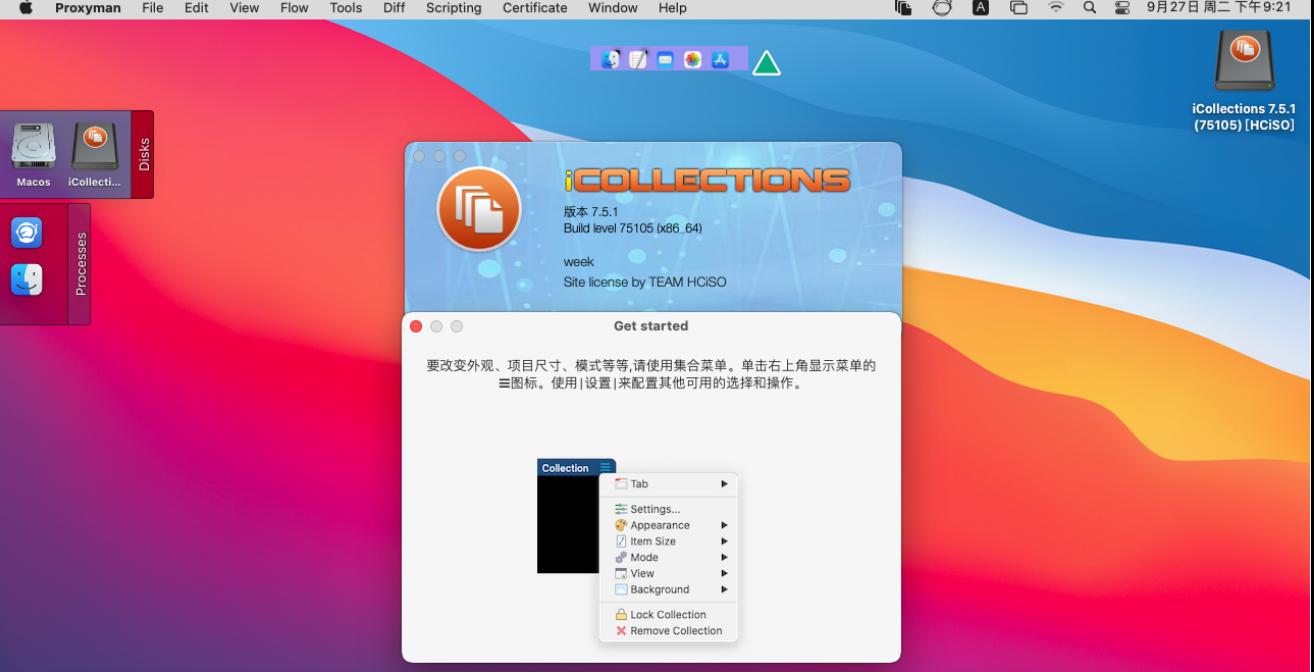This screenshot has height=672, width=1314.
Task: Open the Flow menu
Action: pos(294,8)
